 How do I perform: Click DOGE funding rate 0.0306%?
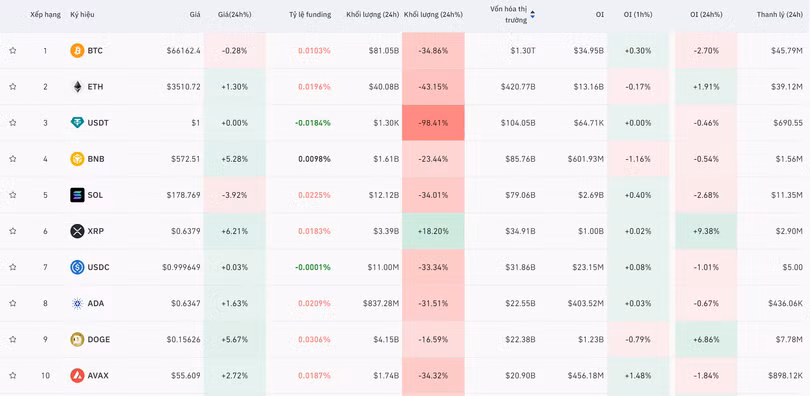pos(314,340)
